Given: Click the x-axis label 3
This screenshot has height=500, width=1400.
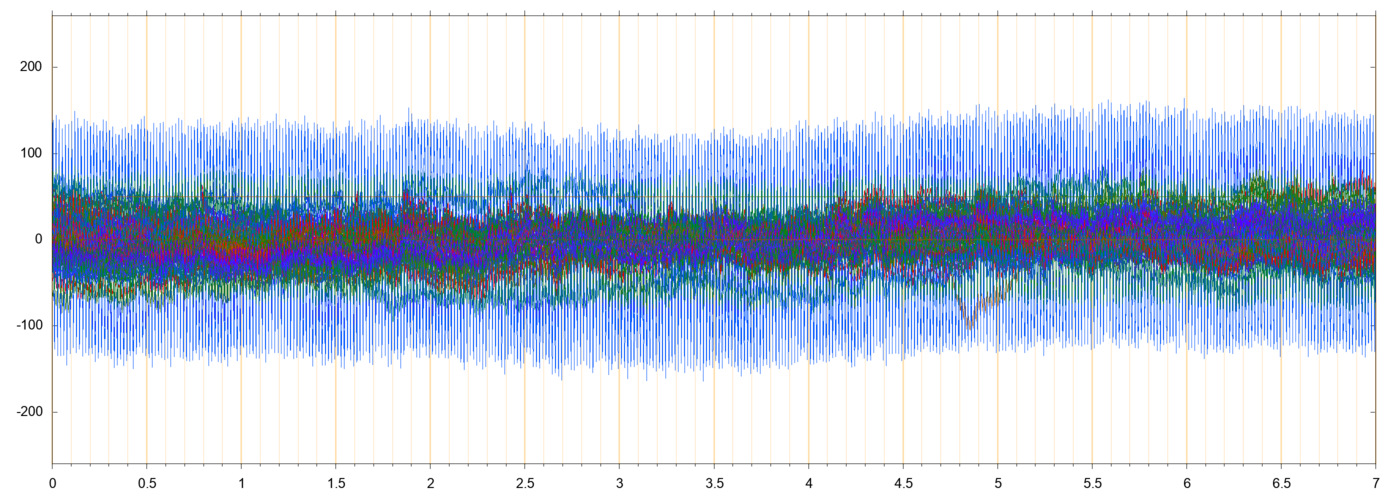Looking at the screenshot, I should [619, 482].
